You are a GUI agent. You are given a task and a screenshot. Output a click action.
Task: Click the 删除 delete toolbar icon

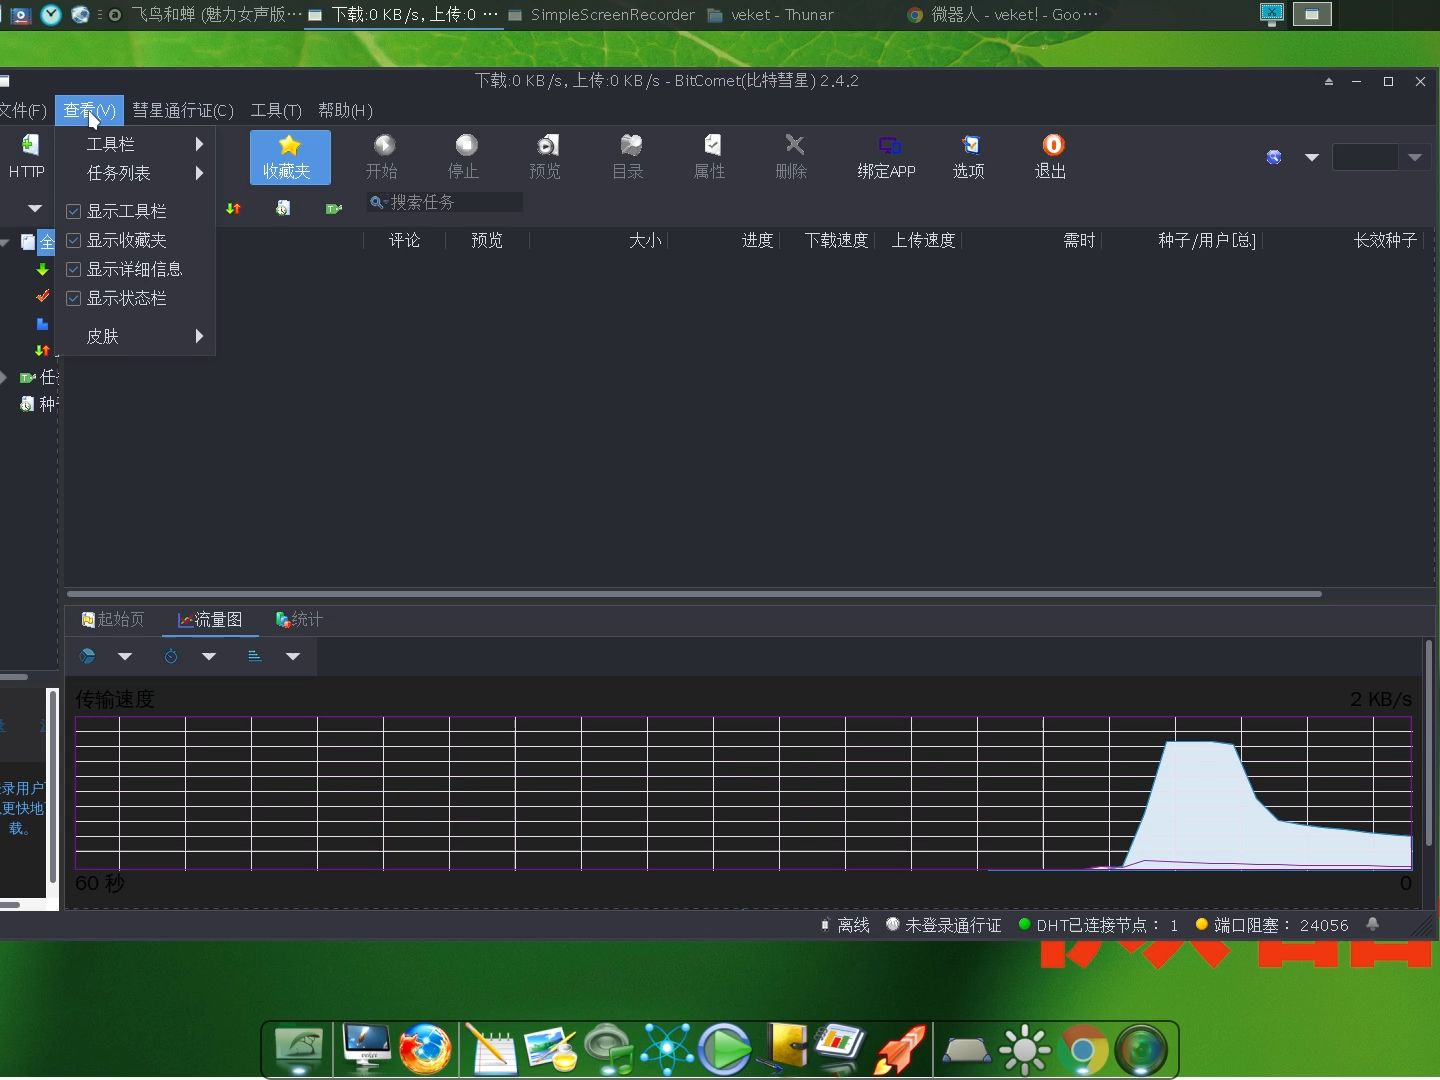[x=793, y=157]
